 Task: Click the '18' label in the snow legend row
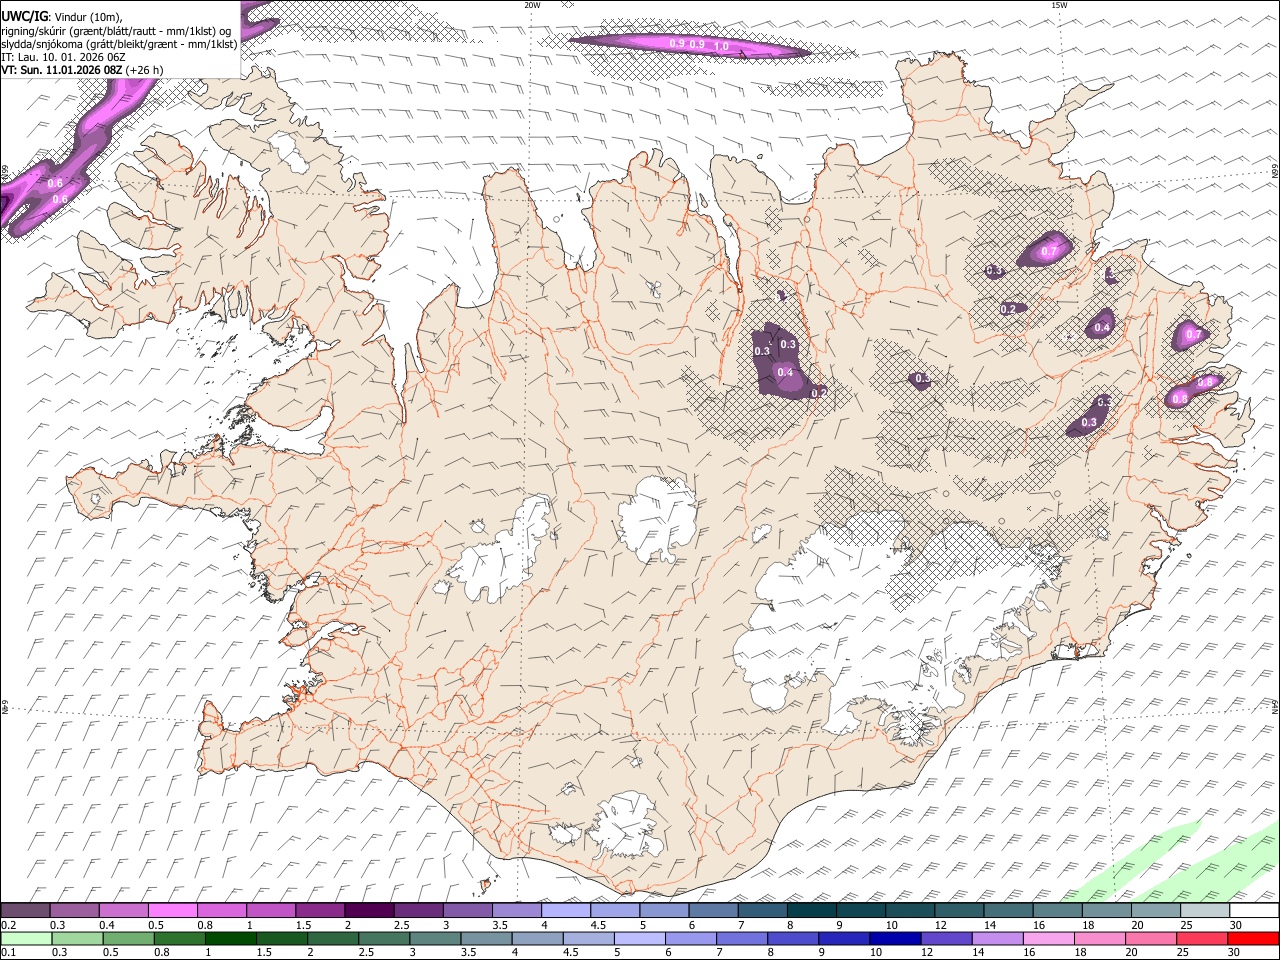[1088, 925]
